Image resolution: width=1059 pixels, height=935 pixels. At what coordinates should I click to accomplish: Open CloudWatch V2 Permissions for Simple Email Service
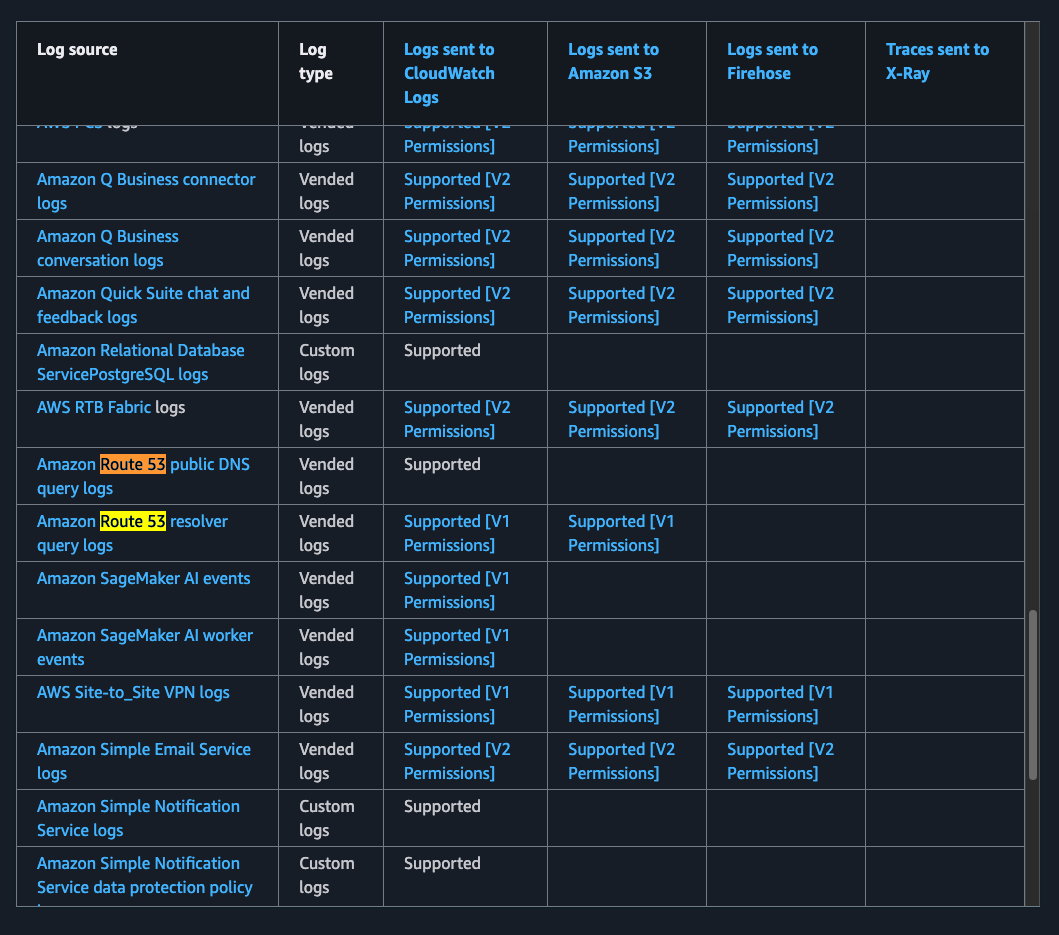coord(457,761)
